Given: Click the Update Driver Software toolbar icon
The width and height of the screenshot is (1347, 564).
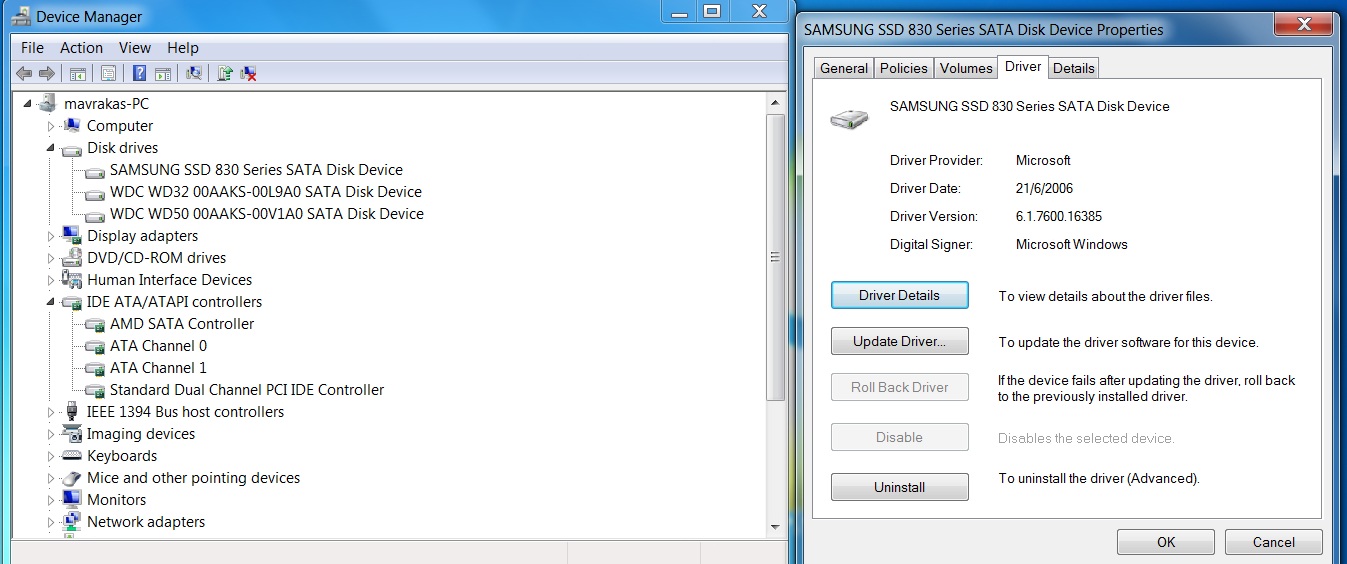Looking at the screenshot, I should 225,73.
